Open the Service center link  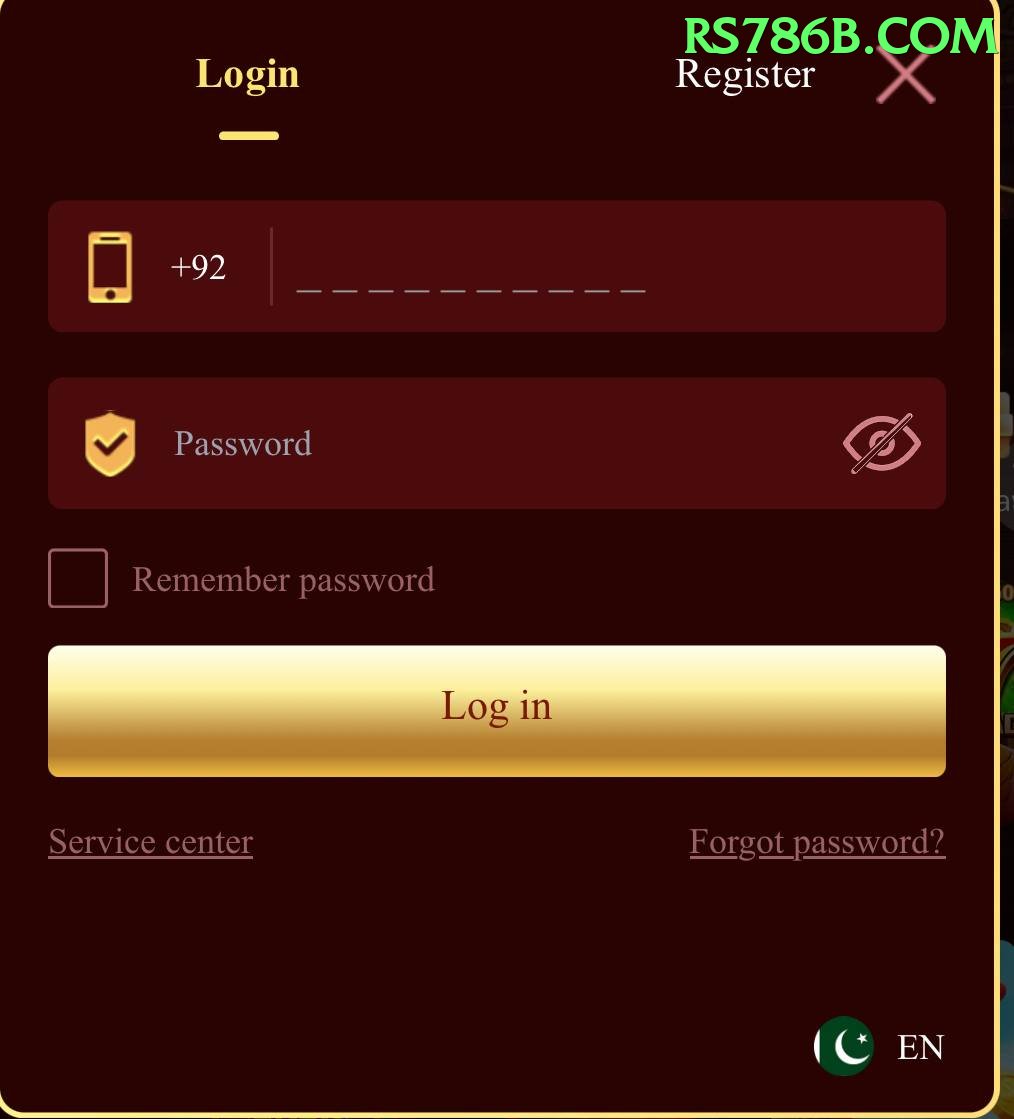151,842
